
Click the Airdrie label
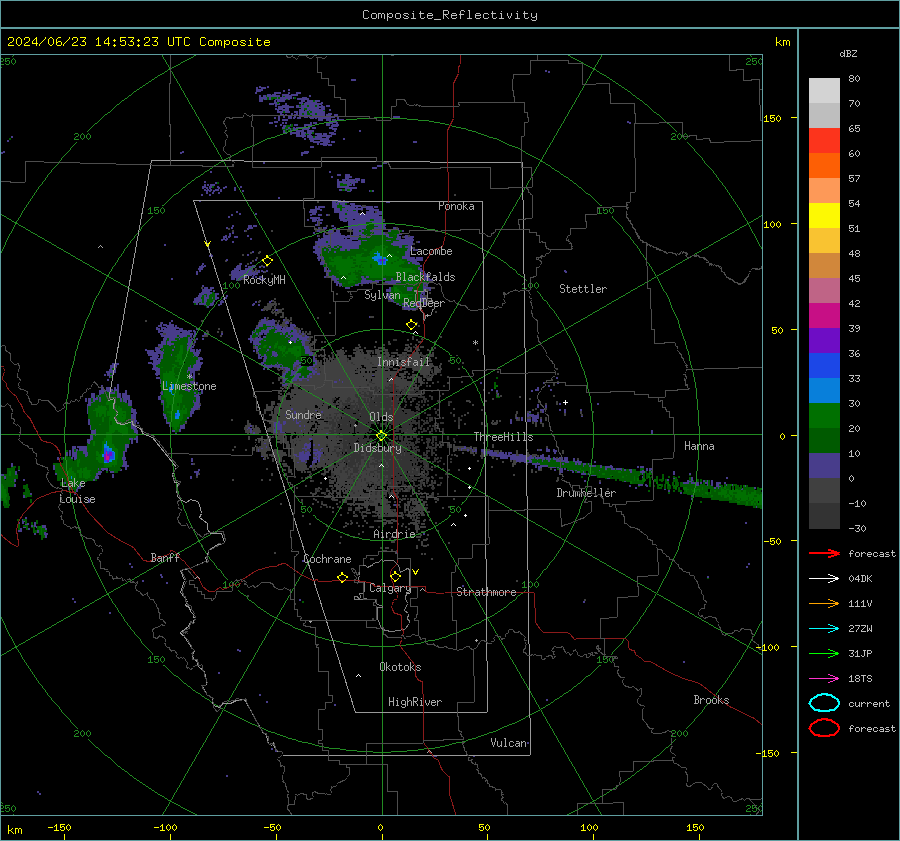(394, 534)
